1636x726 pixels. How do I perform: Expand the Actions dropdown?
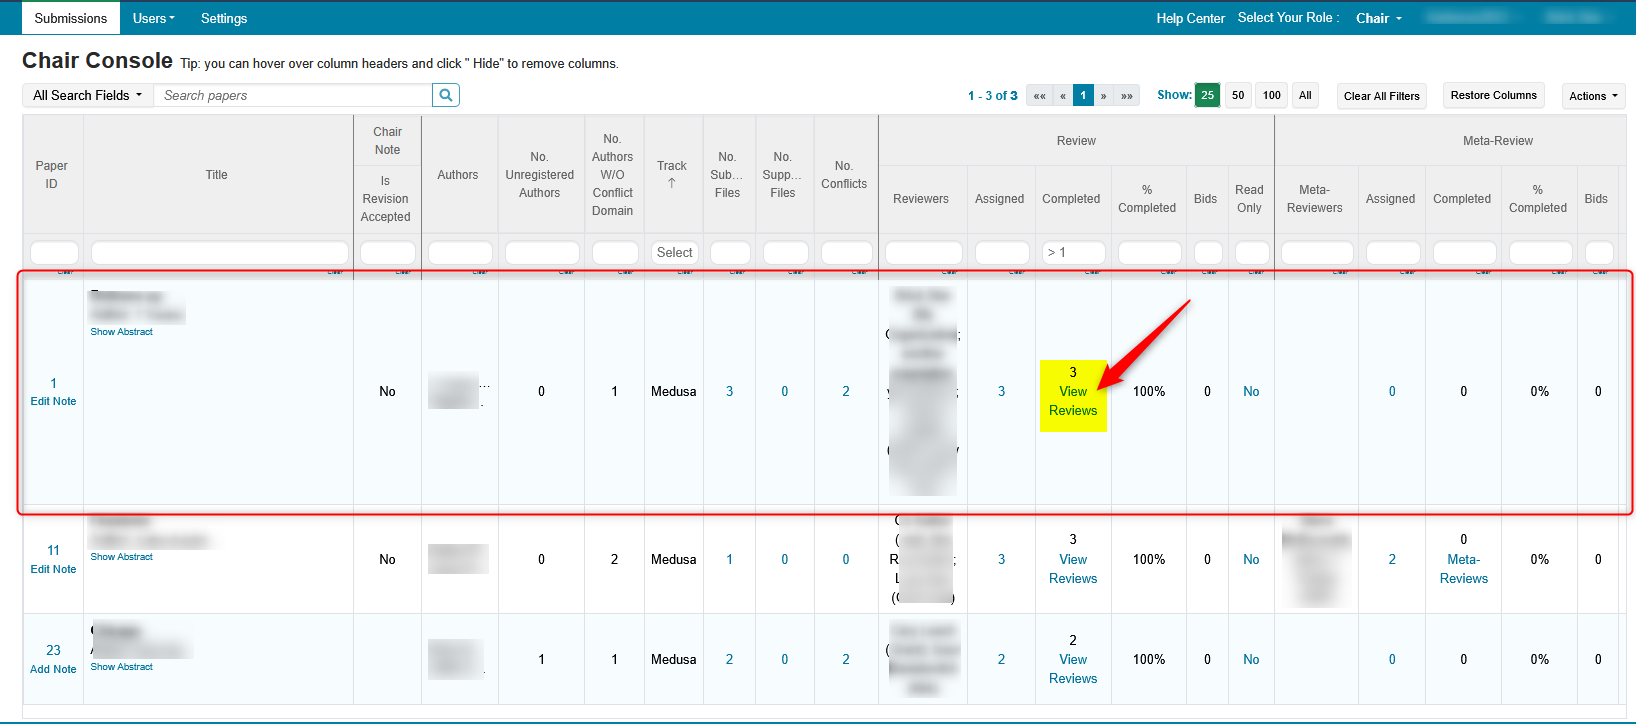point(1593,96)
